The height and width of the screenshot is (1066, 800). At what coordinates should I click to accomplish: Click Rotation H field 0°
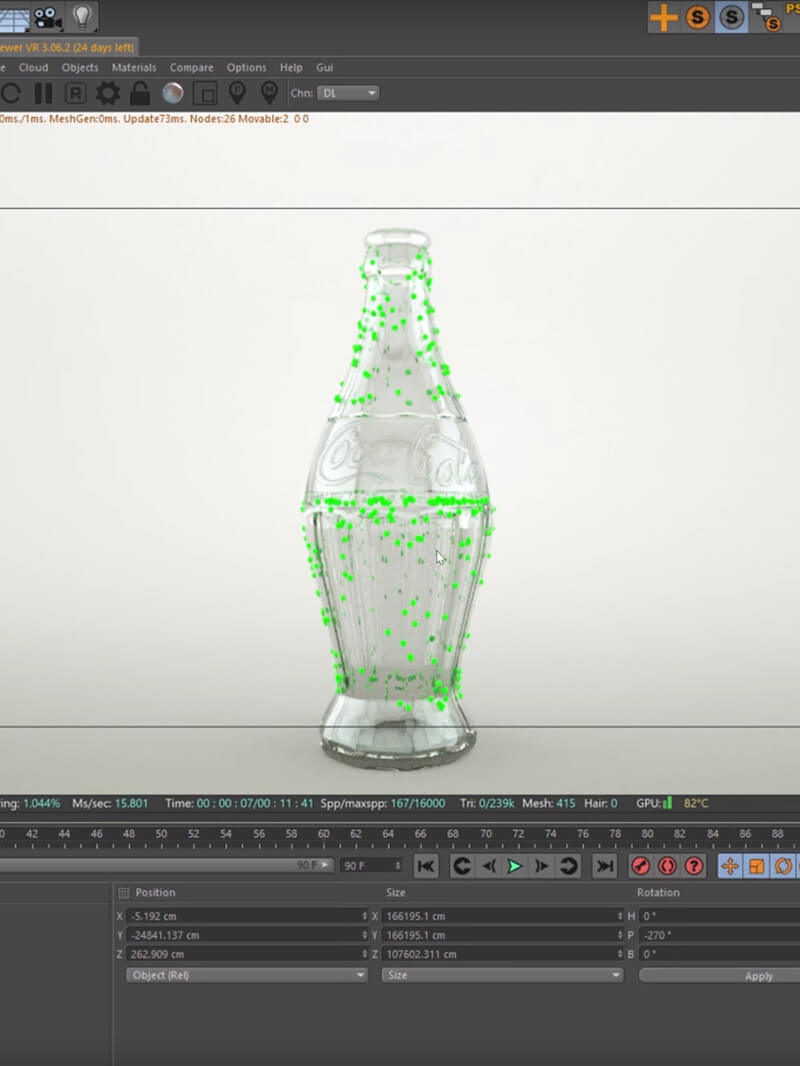tap(719, 916)
